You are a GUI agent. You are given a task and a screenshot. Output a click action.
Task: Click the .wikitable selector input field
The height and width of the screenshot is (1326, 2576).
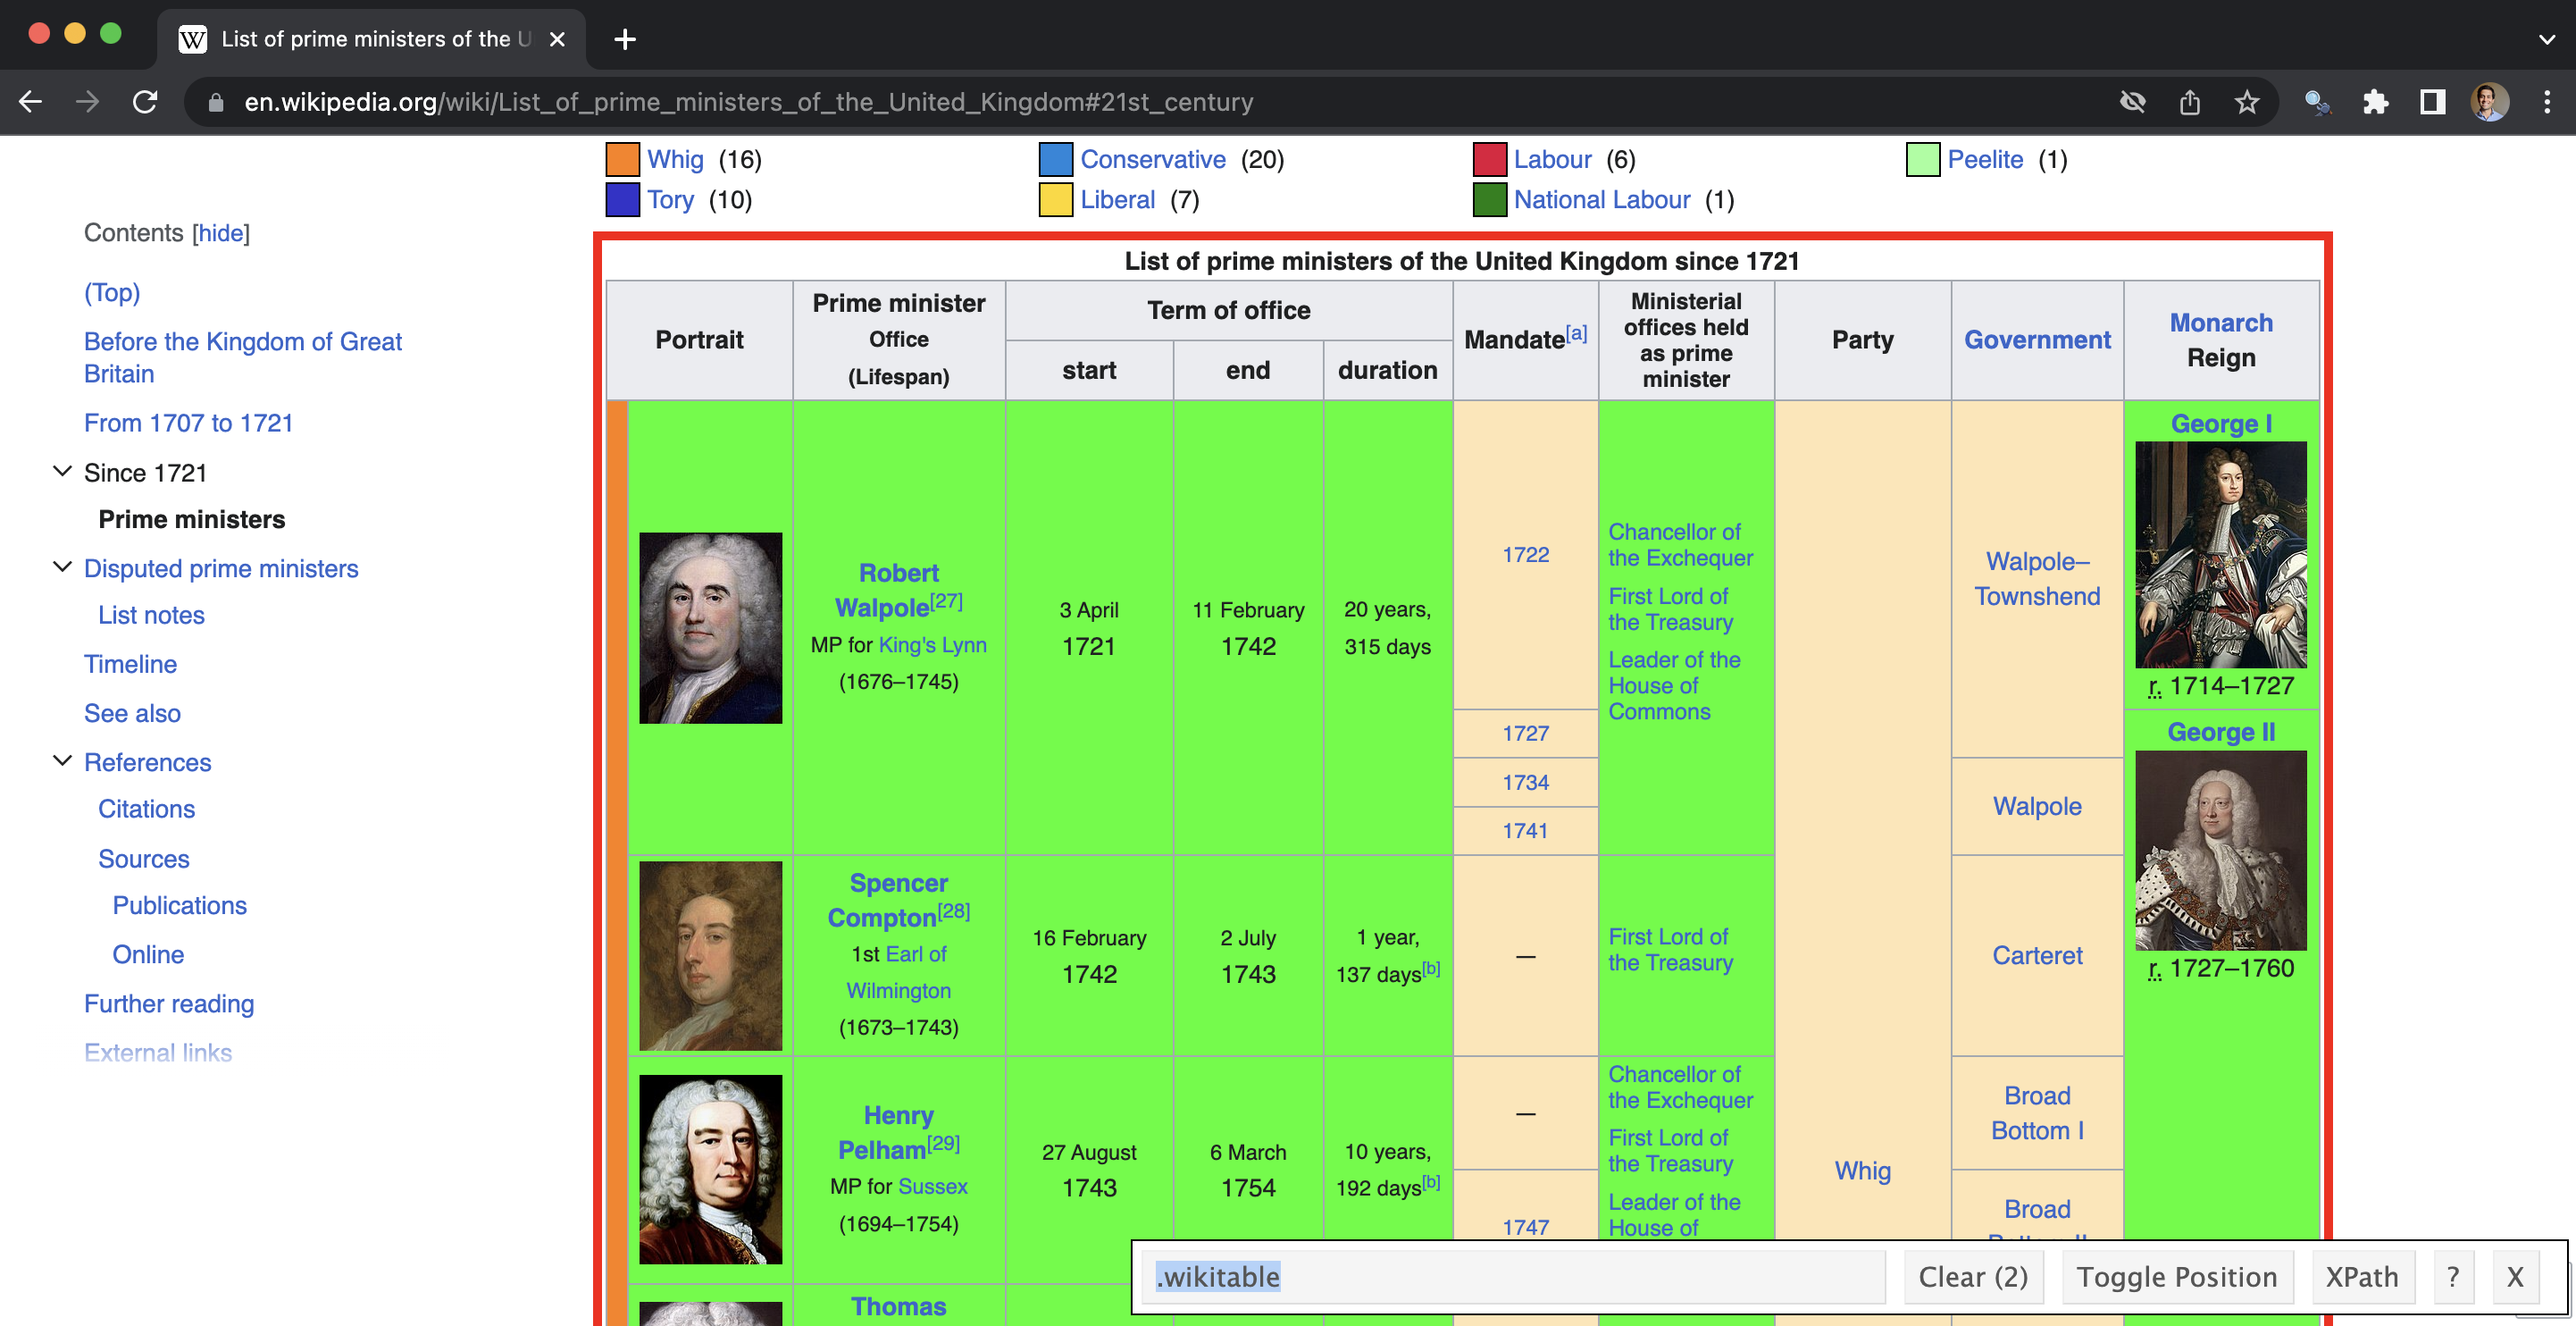click(1512, 1277)
